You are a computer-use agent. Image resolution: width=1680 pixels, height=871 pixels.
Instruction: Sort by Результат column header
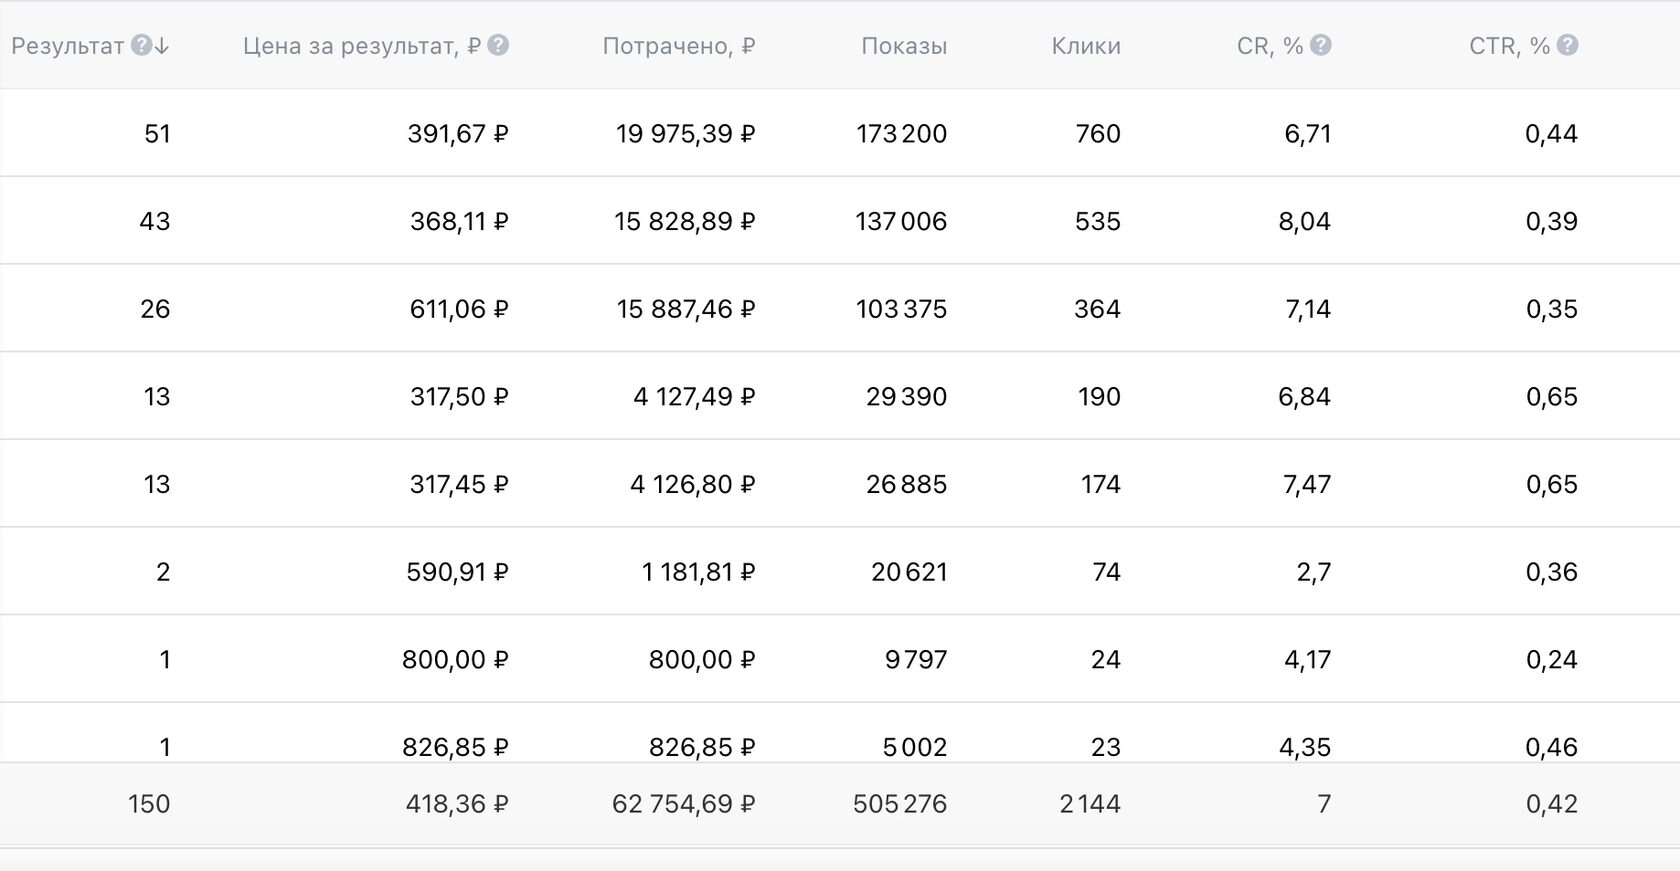tap(68, 46)
